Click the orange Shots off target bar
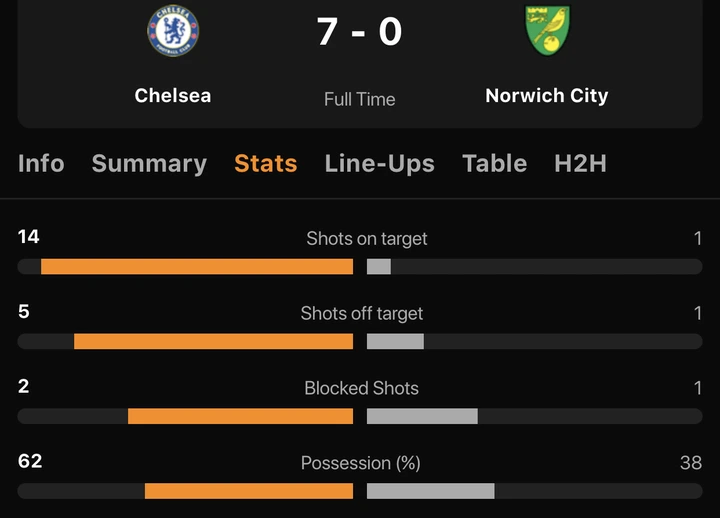The width and height of the screenshot is (720, 518). click(214, 341)
